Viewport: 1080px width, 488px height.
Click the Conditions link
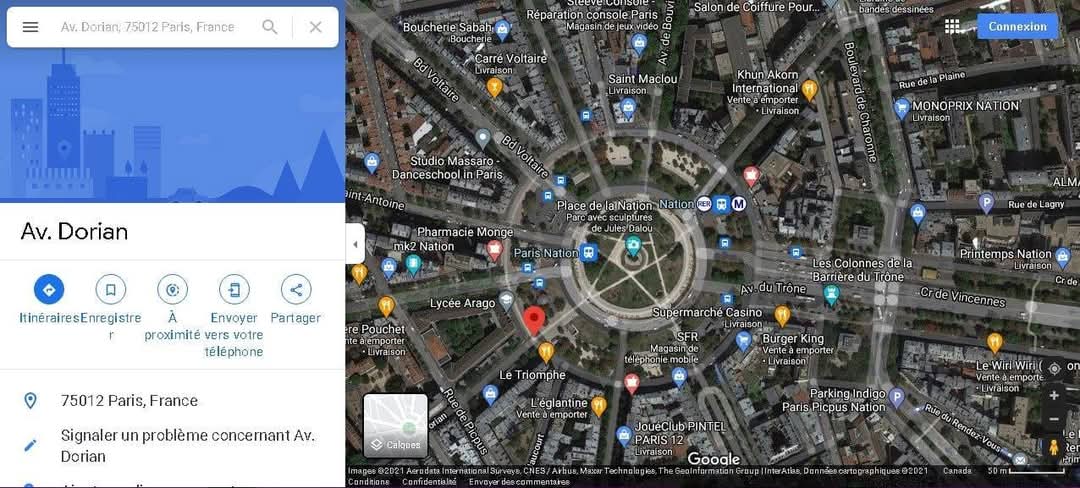pyautogui.click(x=368, y=482)
